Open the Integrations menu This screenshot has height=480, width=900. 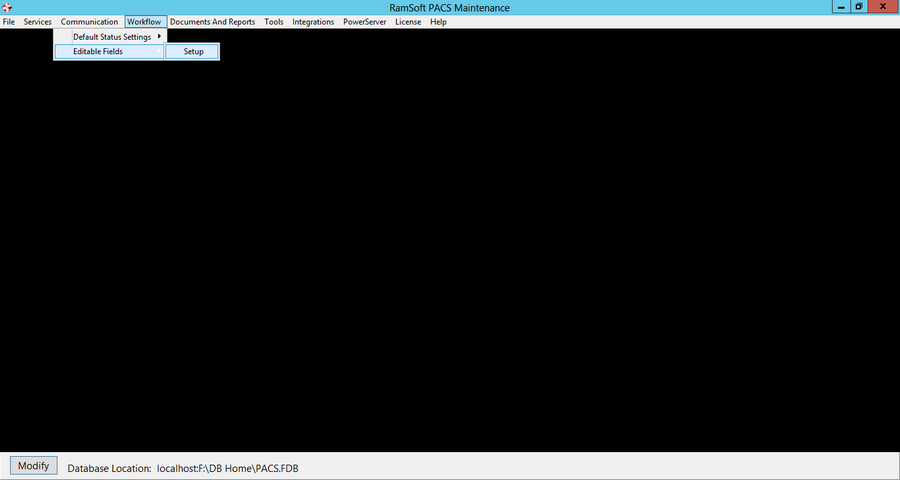(x=313, y=22)
